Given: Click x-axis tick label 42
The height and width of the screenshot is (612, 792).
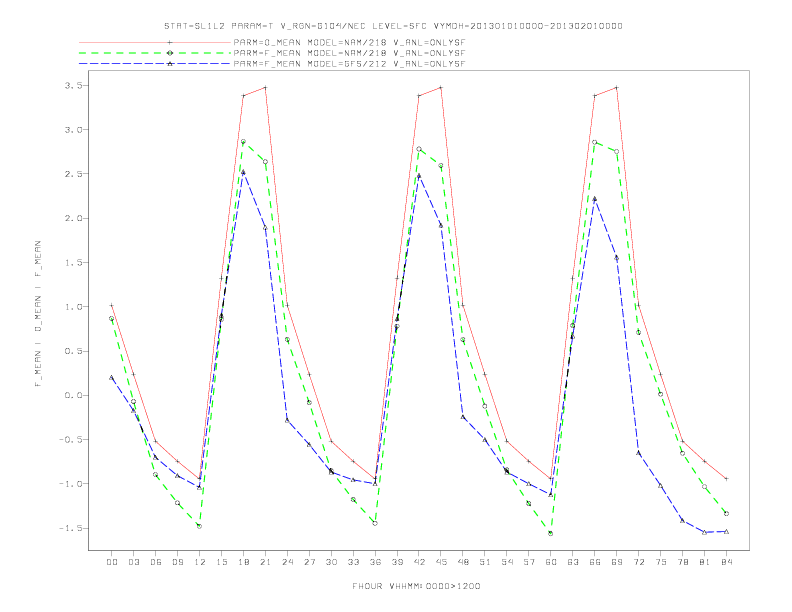Looking at the screenshot, I should click(x=419, y=562).
